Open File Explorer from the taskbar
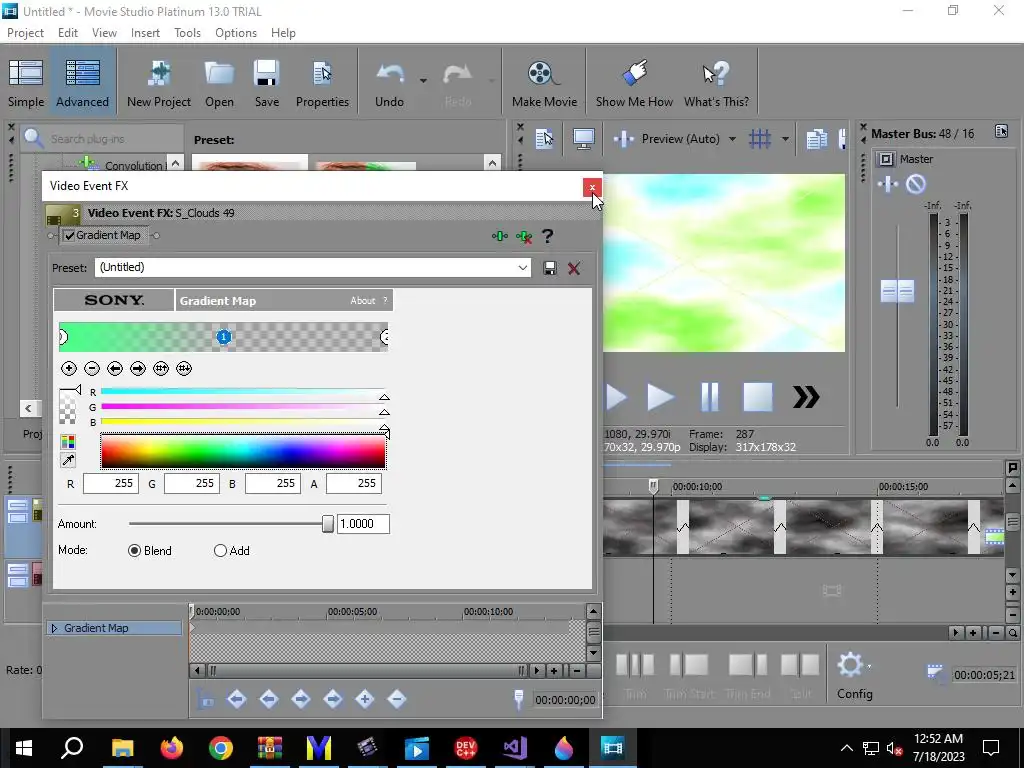Image resolution: width=1024 pixels, height=768 pixels. [x=122, y=748]
